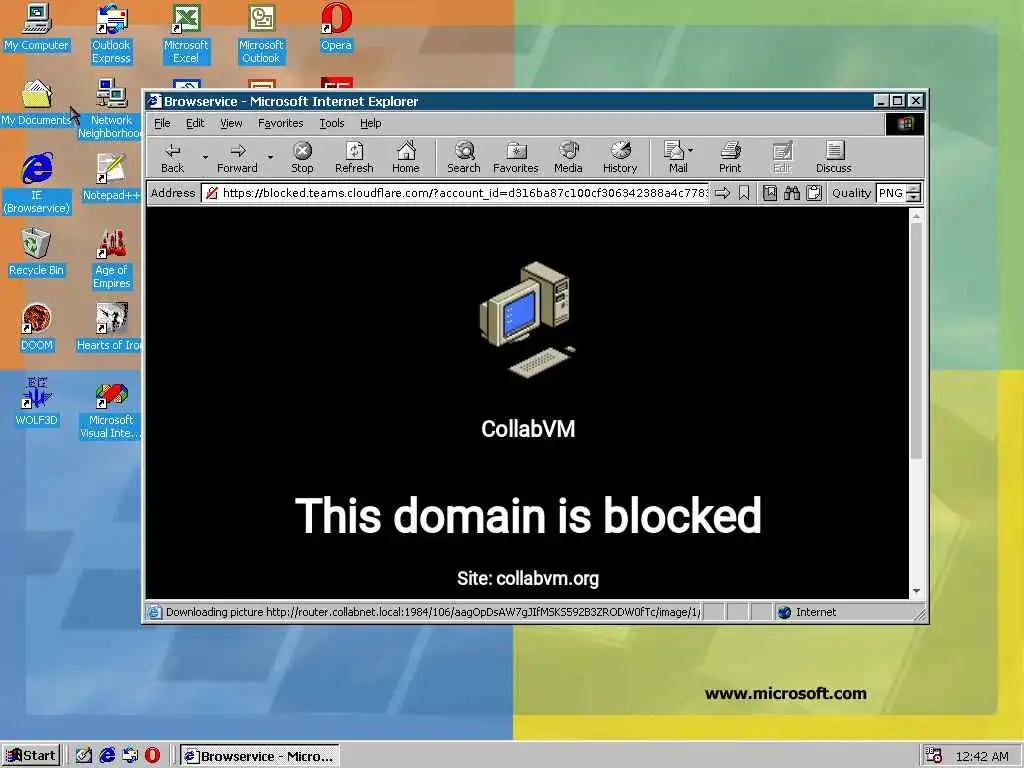Select the Microsoft Visual InterDev shortcut
This screenshot has height=768, width=1024.
click(x=111, y=409)
